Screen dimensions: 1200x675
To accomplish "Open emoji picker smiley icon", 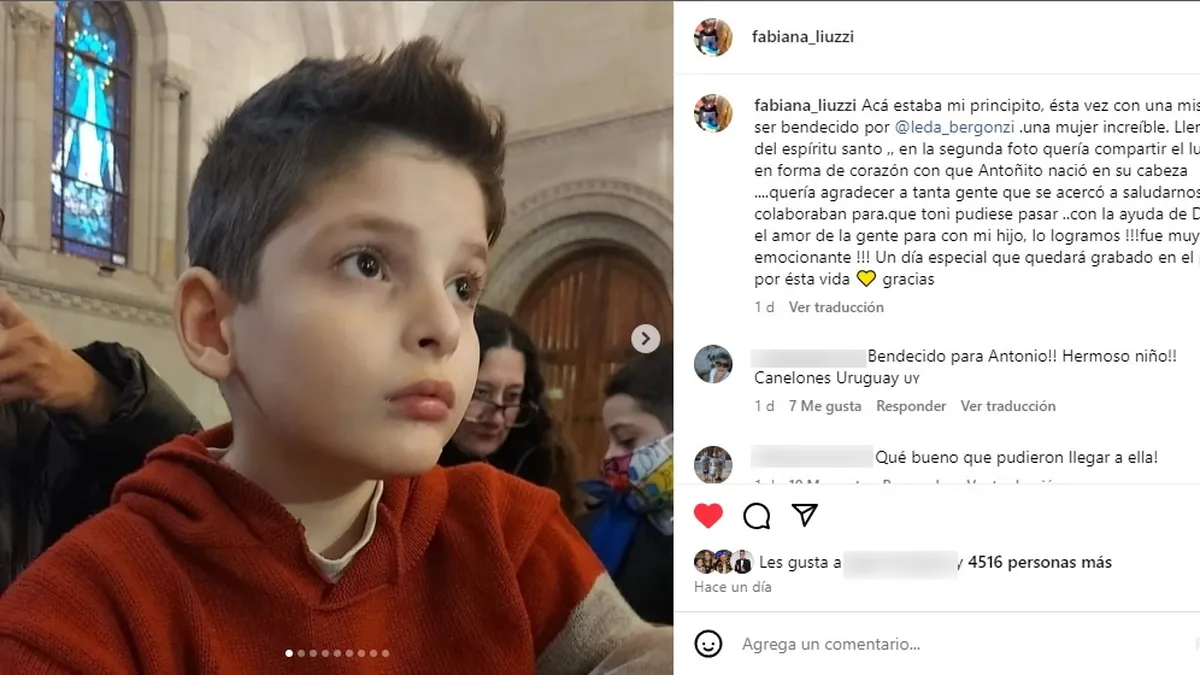I will [708, 644].
